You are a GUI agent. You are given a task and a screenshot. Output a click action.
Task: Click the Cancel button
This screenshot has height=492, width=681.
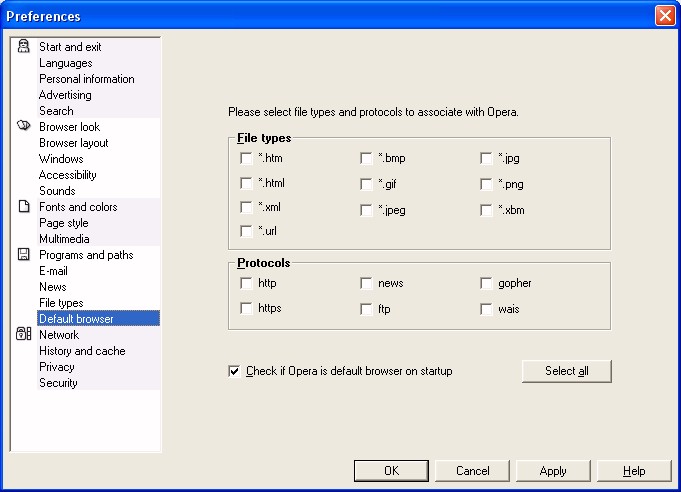coord(473,471)
